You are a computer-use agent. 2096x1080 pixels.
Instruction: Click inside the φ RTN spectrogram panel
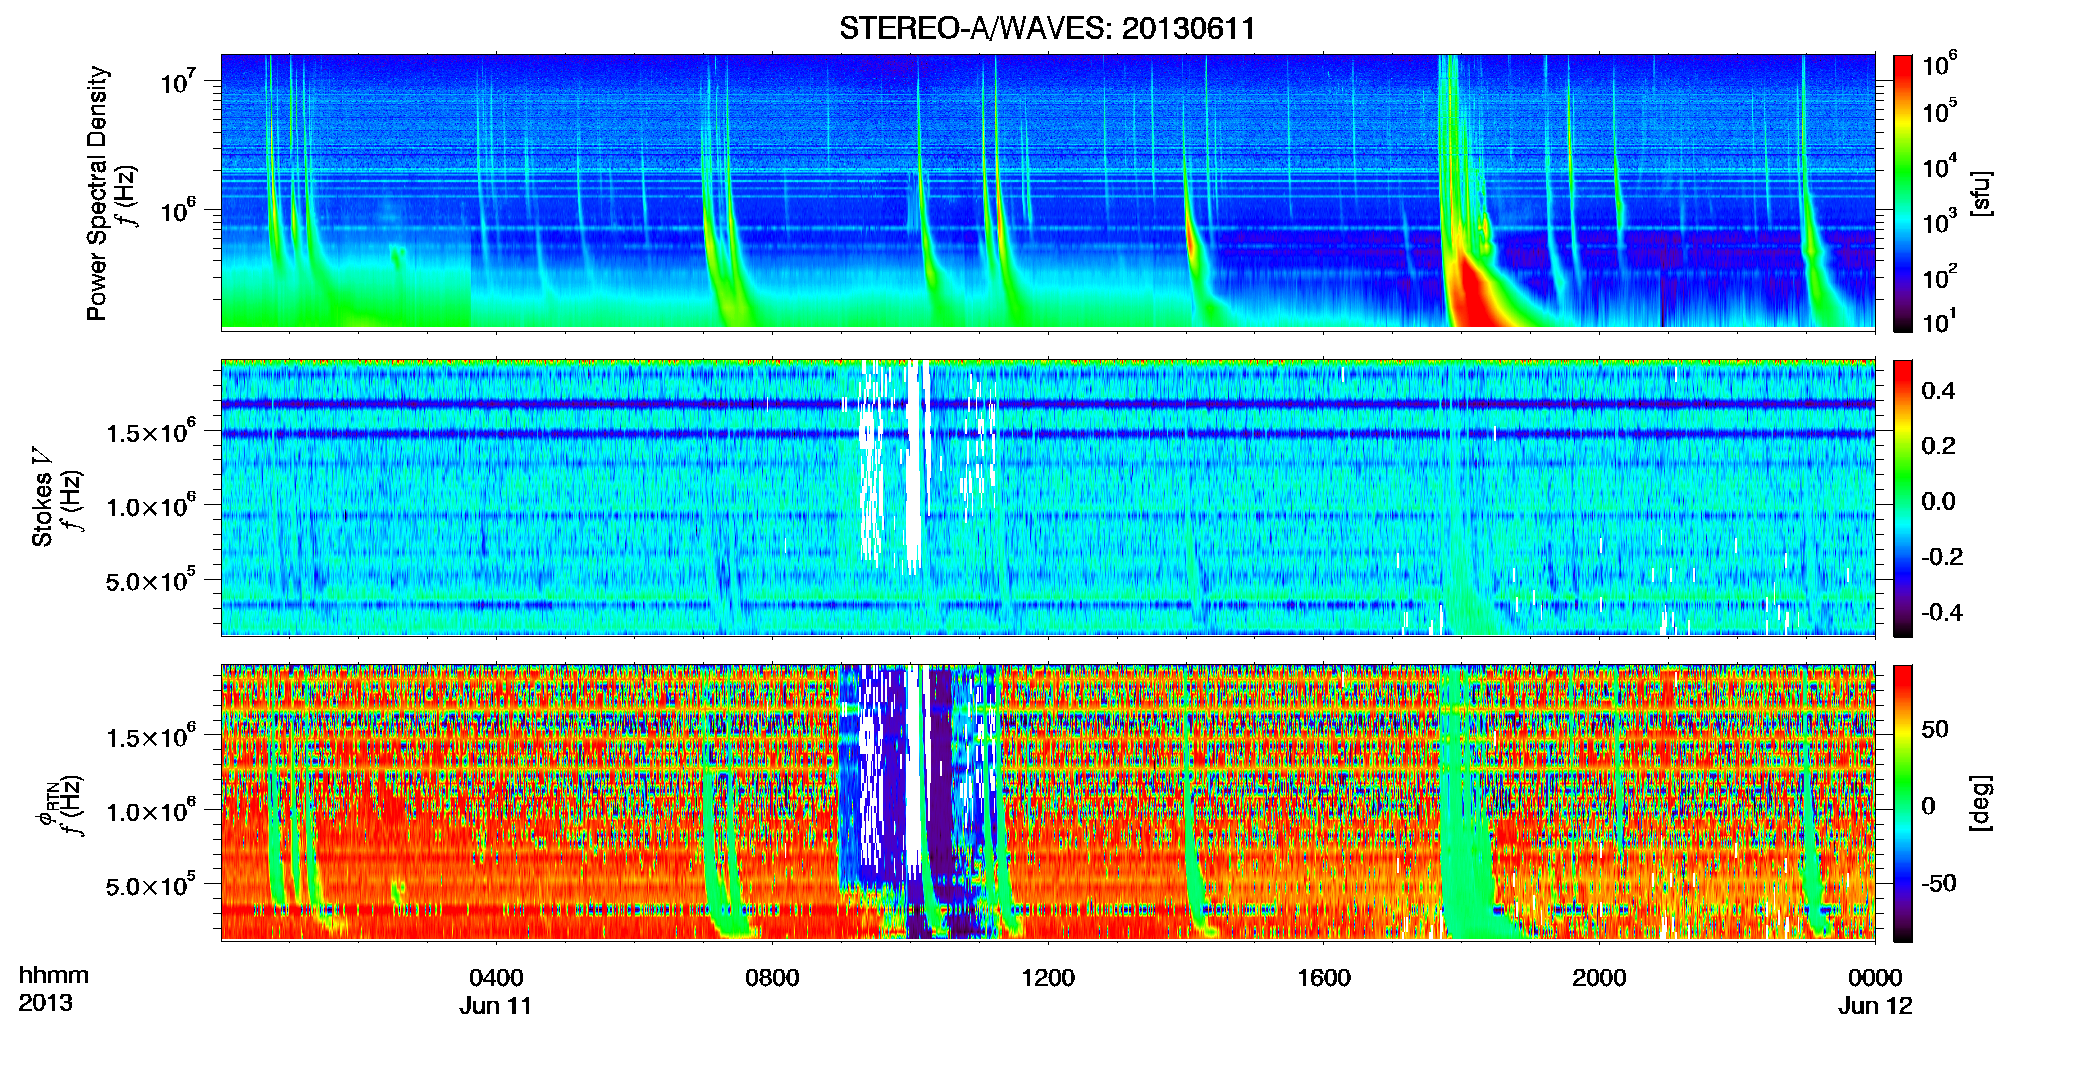pyautogui.click(x=1048, y=802)
